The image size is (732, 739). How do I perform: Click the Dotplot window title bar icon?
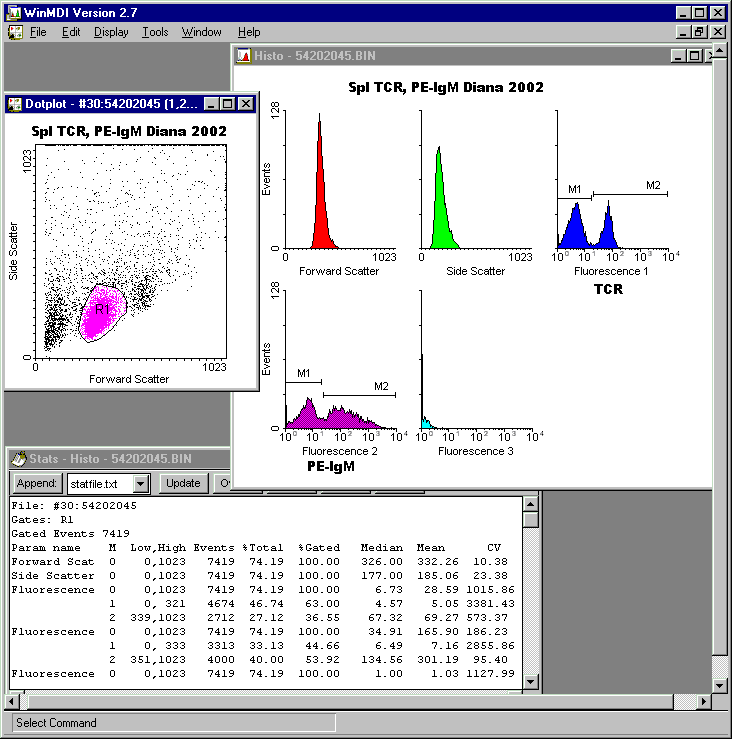tap(14, 104)
